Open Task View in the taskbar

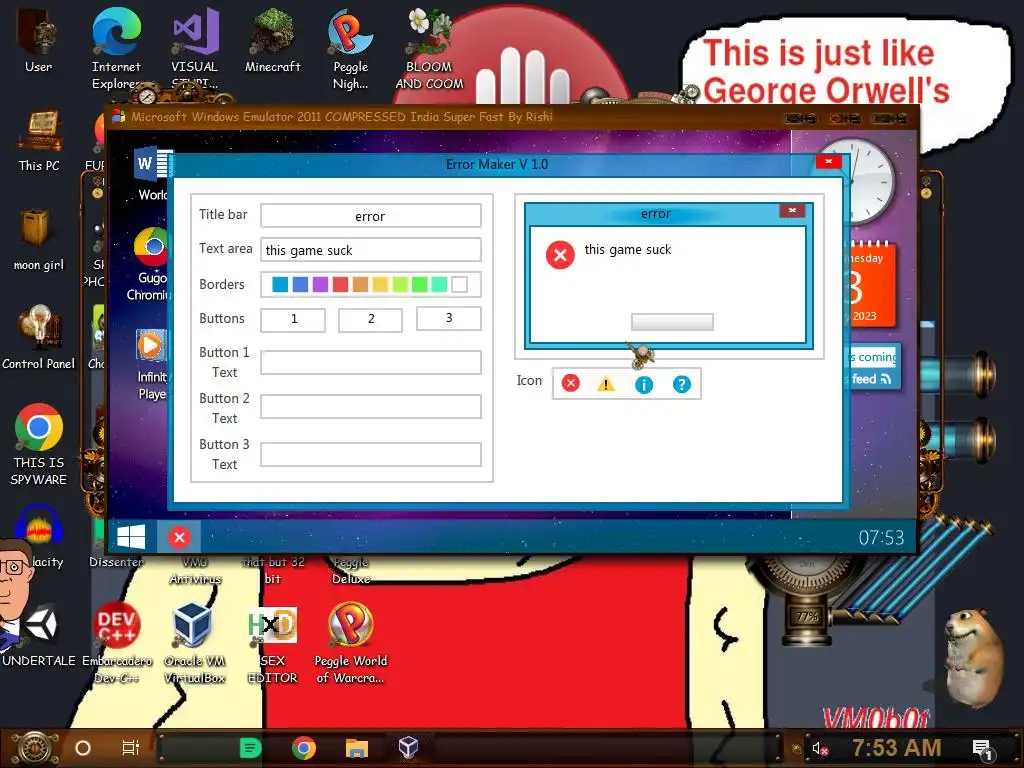131,748
